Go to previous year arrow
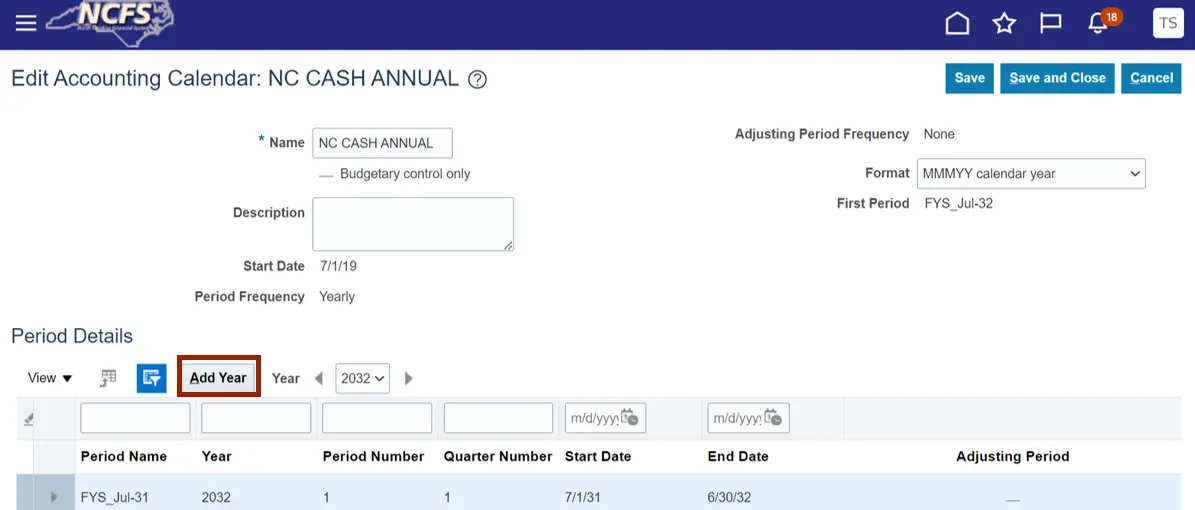 319,378
